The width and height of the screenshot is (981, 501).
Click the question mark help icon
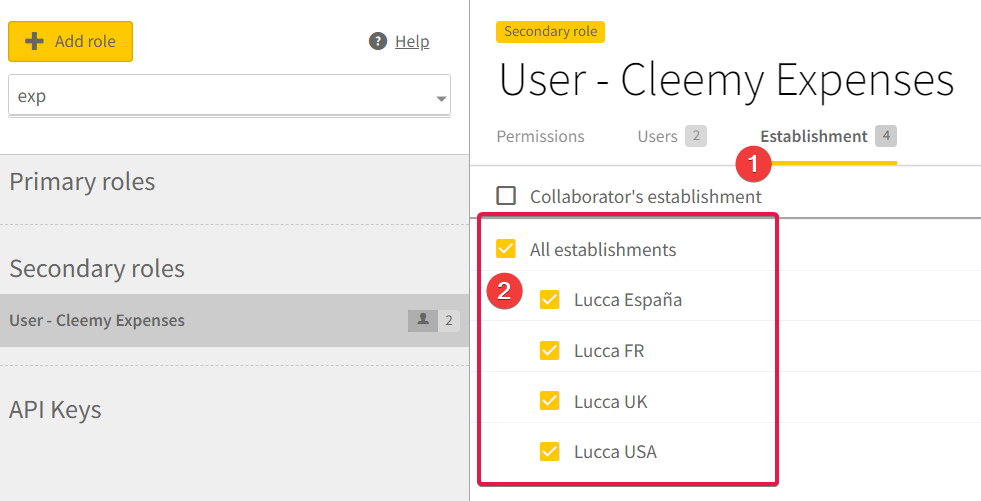click(378, 41)
